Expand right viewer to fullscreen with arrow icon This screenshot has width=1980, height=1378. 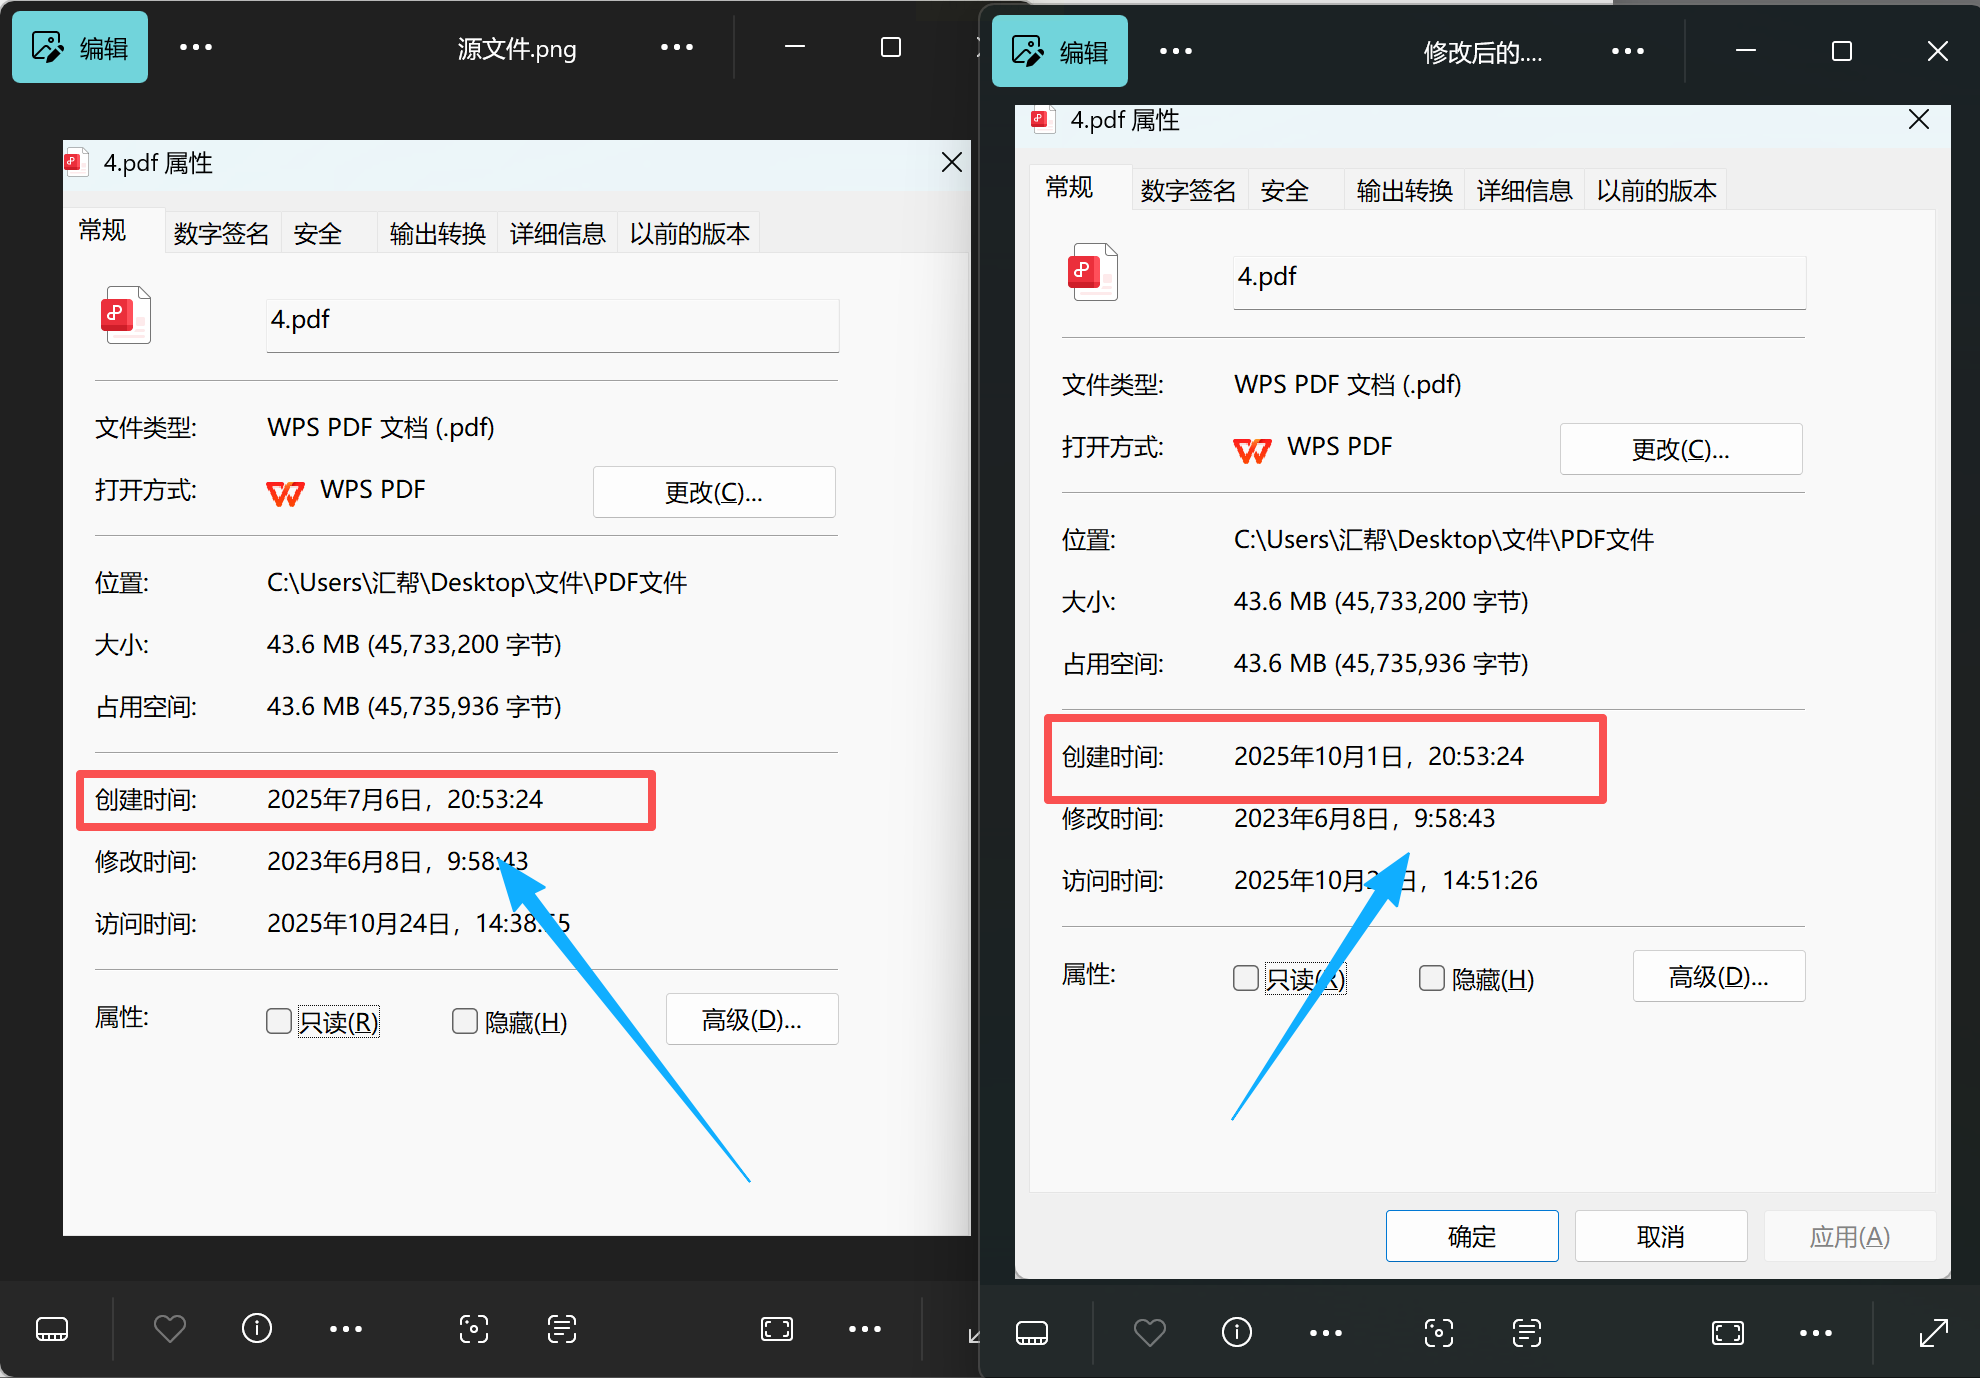[x=1934, y=1332]
